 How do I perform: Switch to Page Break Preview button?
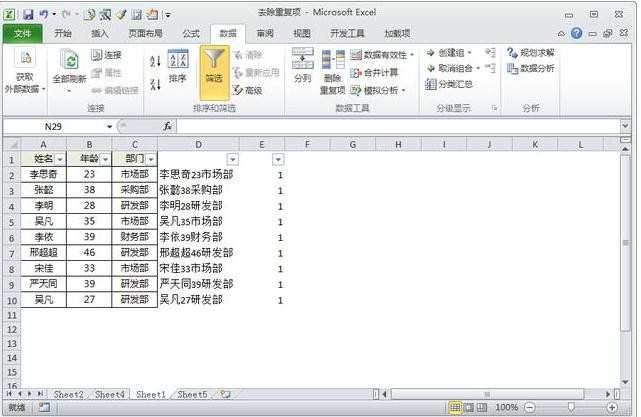click(x=482, y=407)
